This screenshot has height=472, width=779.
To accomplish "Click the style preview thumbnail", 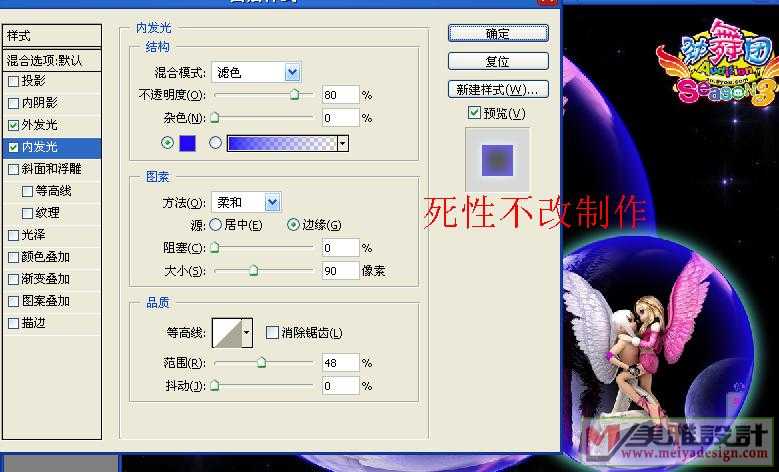I will click(x=497, y=159).
